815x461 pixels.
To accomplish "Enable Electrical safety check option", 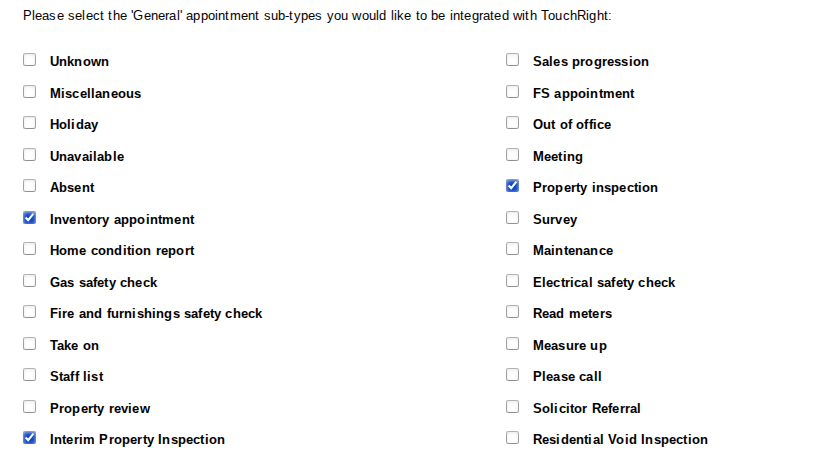I will click(512, 281).
